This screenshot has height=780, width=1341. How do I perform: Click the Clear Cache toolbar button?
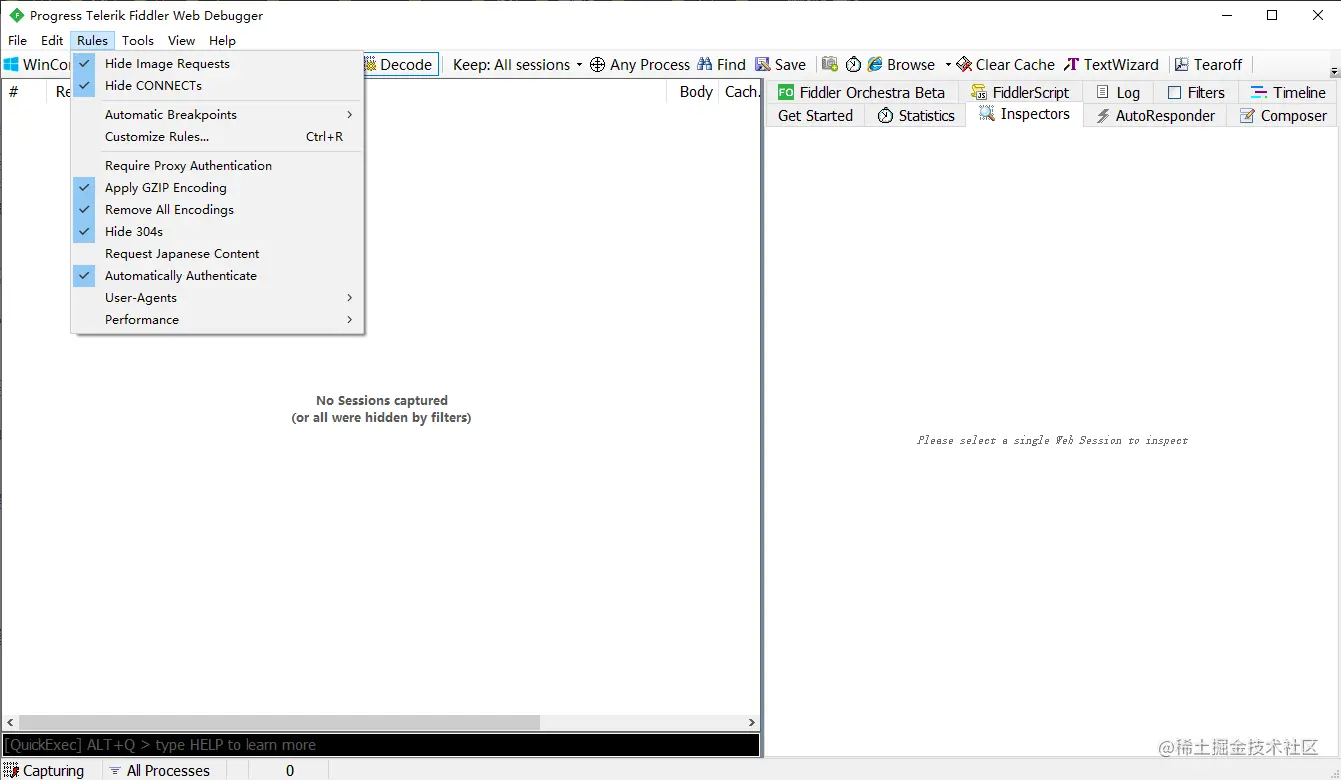point(1006,65)
